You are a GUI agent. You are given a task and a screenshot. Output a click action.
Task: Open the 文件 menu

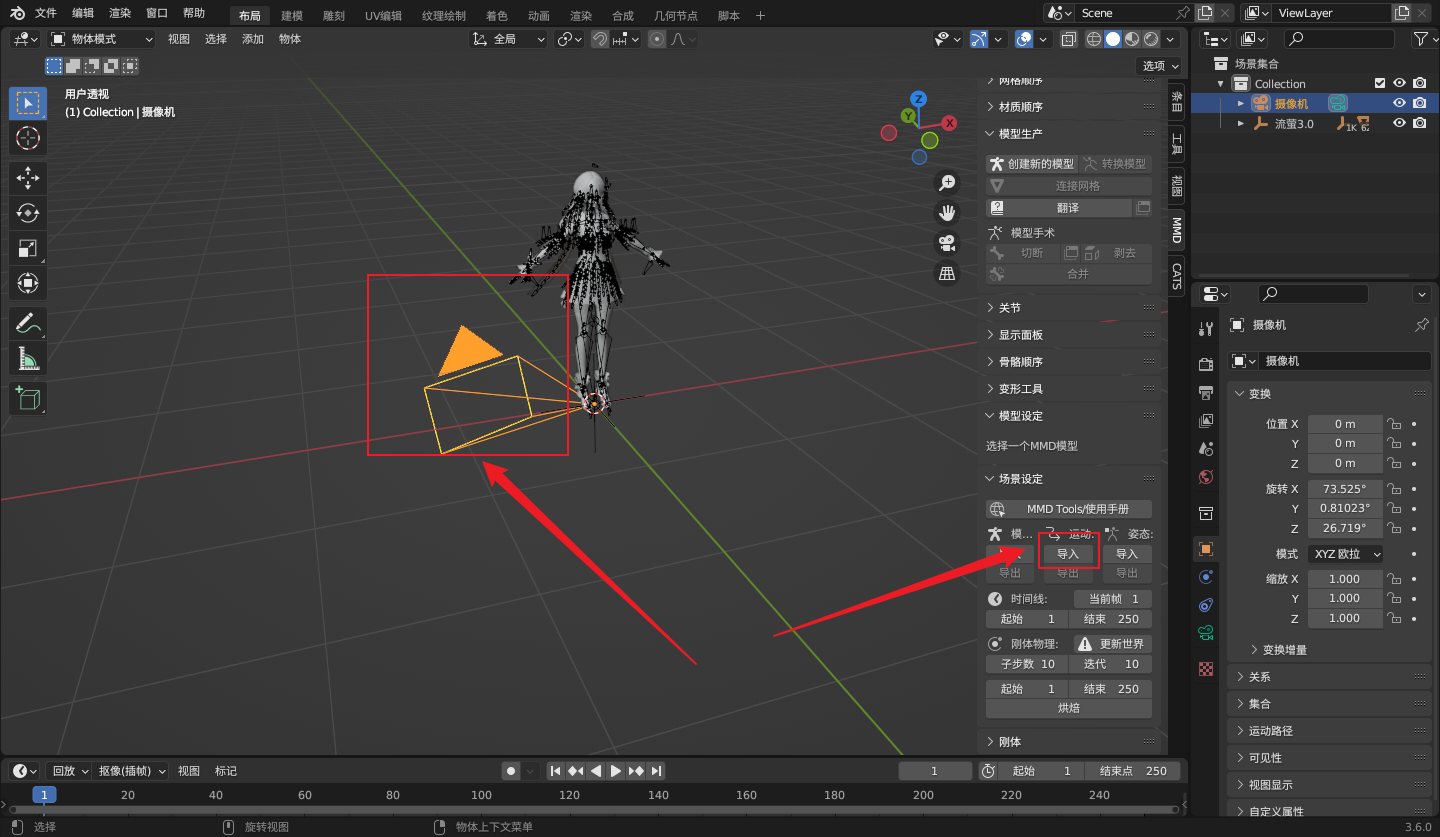[x=46, y=13]
